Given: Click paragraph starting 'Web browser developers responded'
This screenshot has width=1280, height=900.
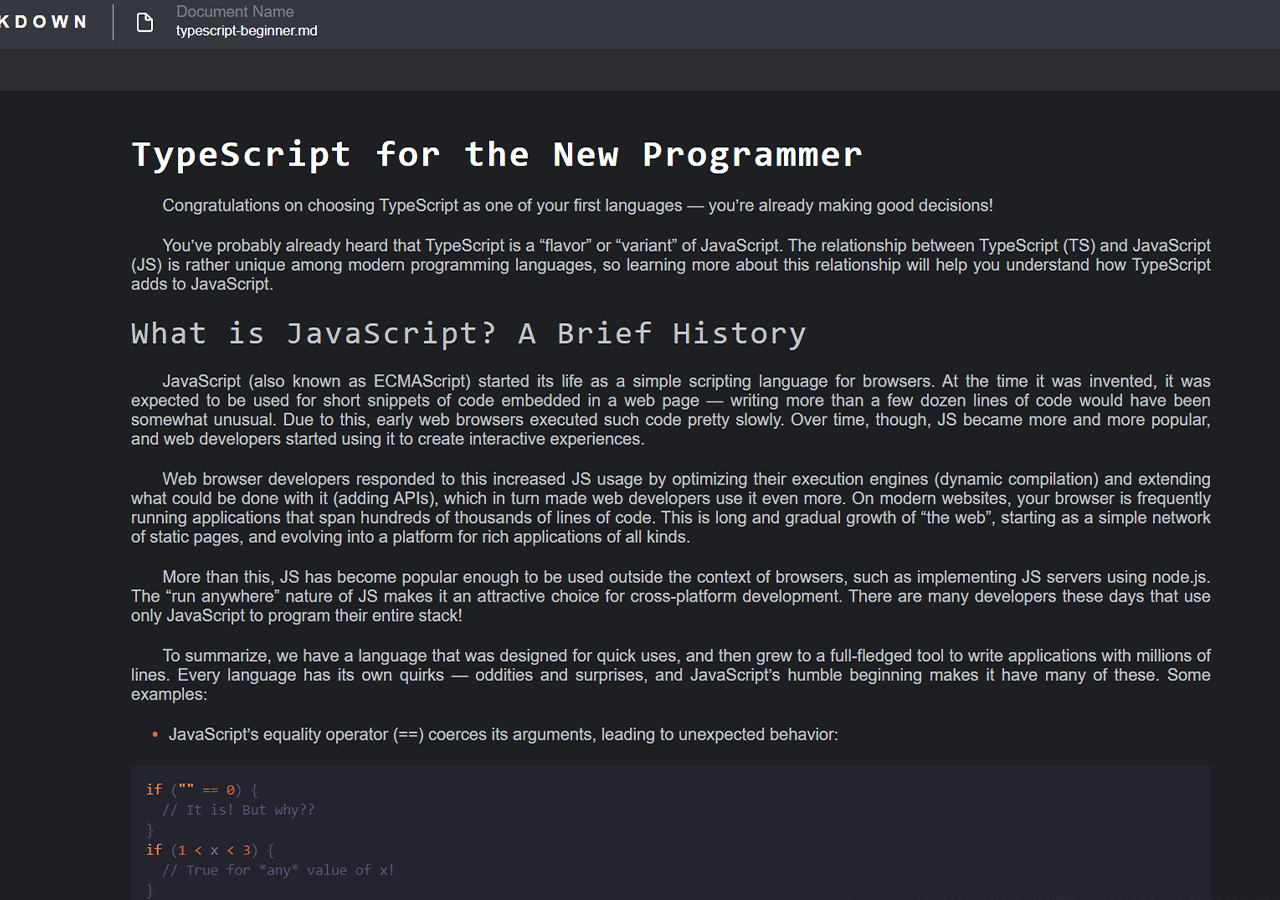Looking at the screenshot, I should (671, 508).
